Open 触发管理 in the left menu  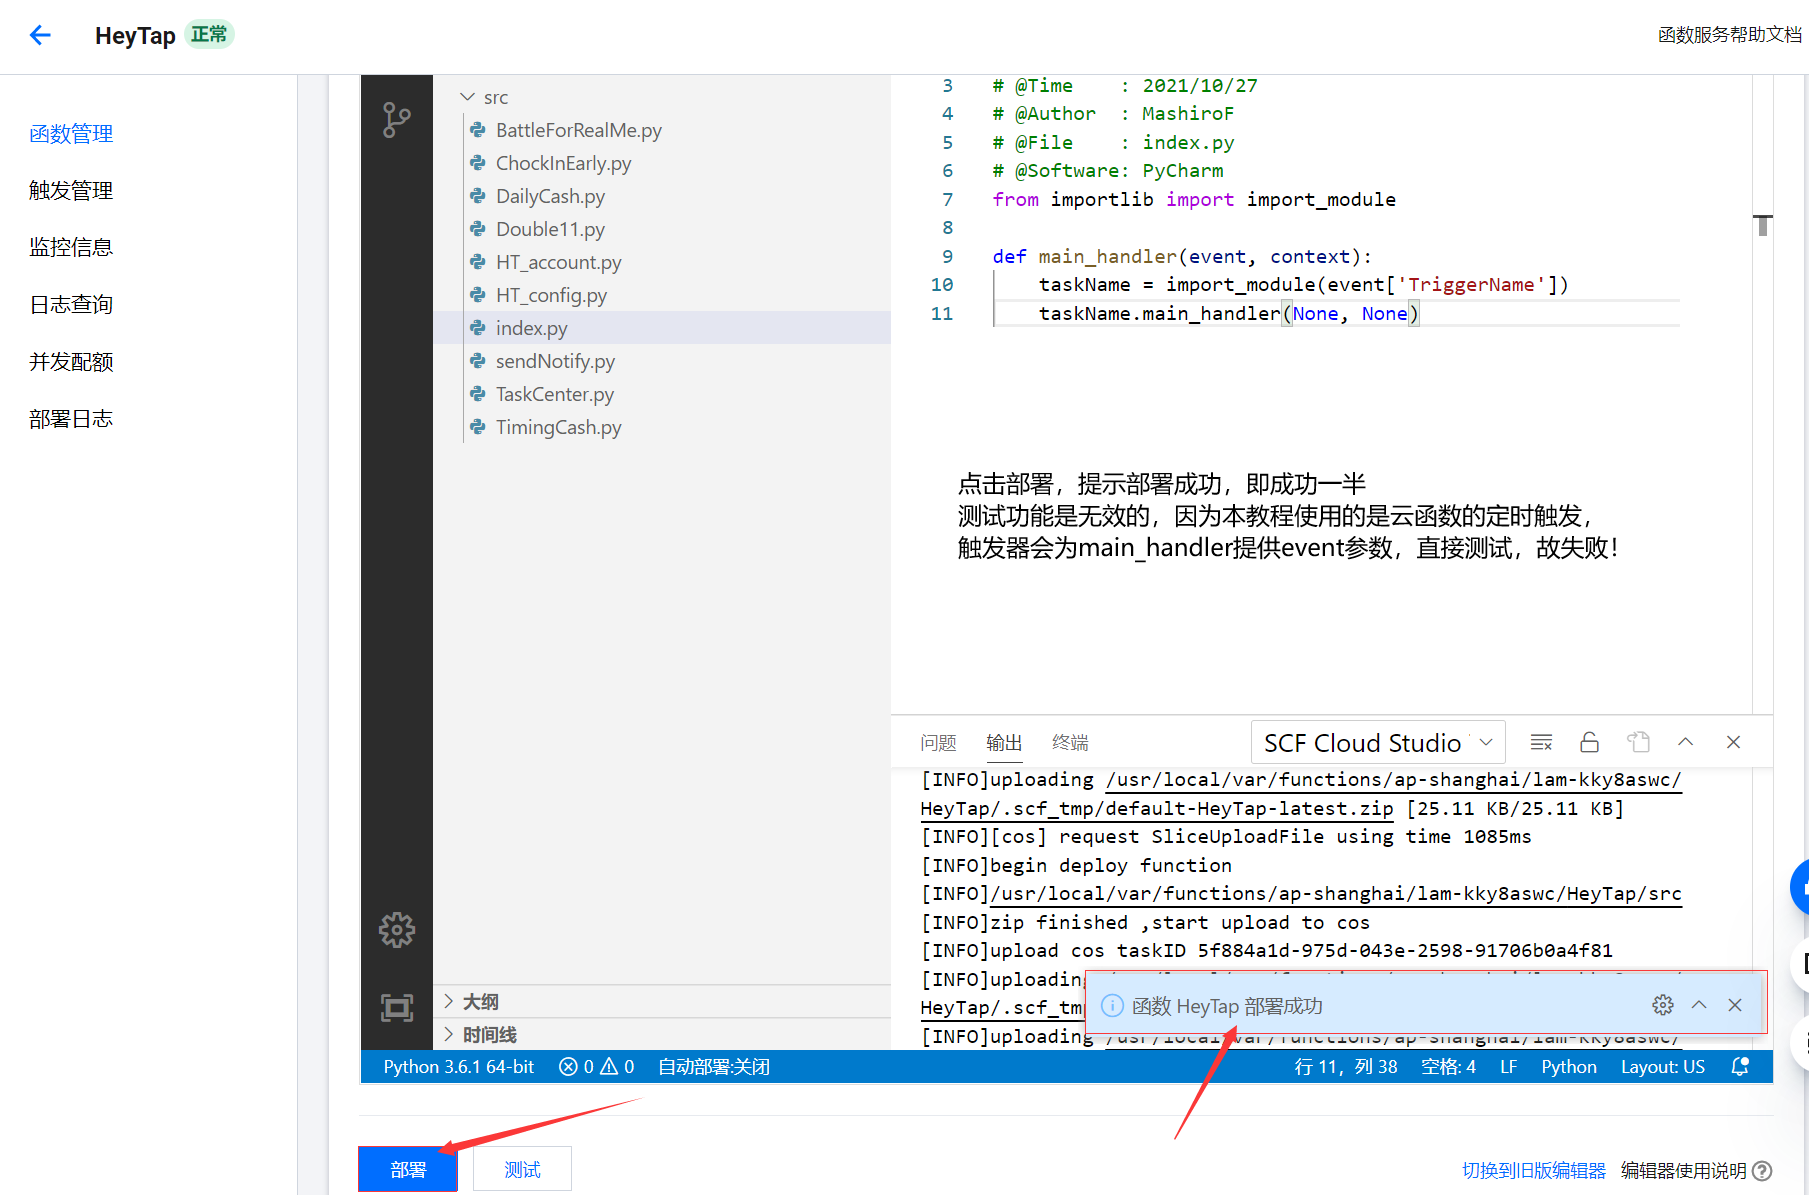(71, 191)
